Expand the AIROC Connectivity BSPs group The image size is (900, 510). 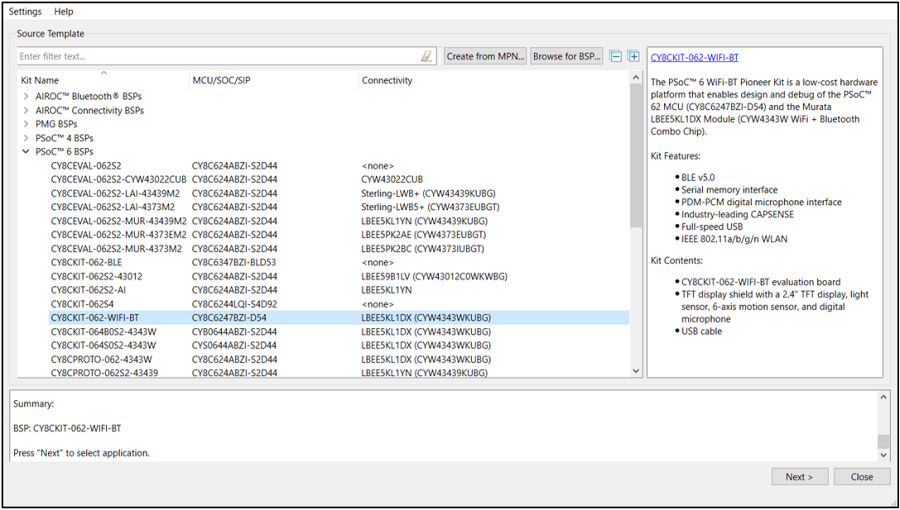tap(26, 110)
